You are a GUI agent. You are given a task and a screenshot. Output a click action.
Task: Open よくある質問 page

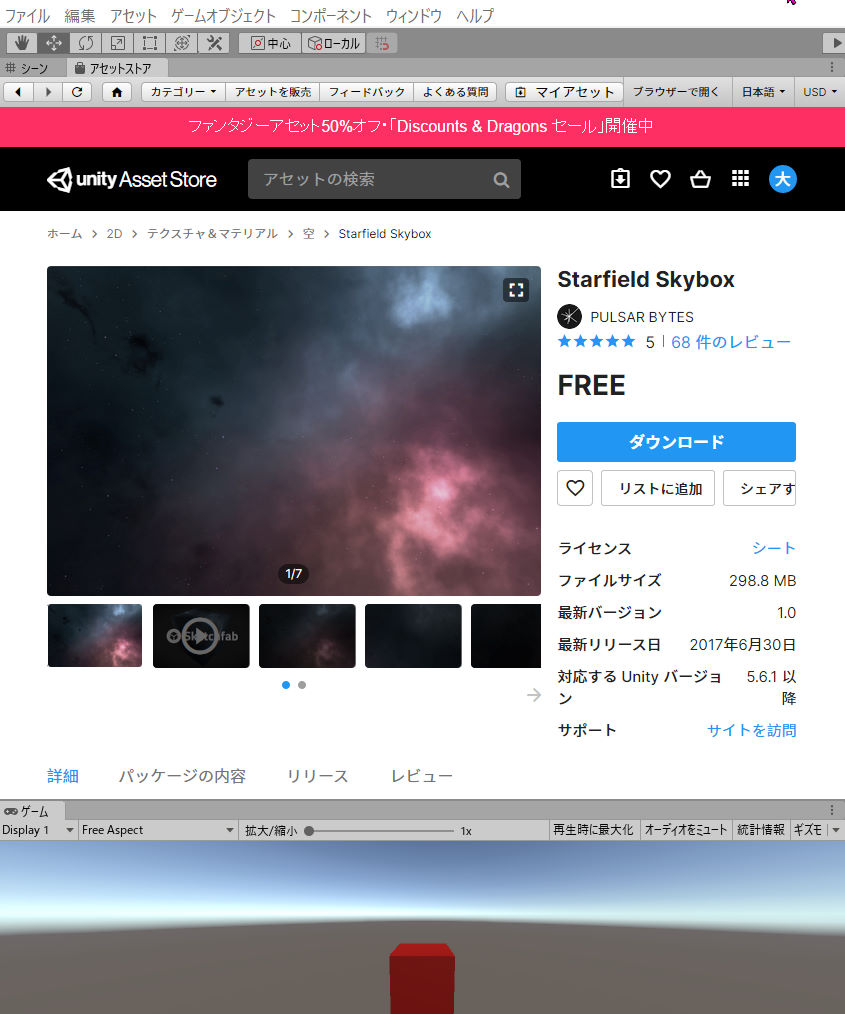455,92
